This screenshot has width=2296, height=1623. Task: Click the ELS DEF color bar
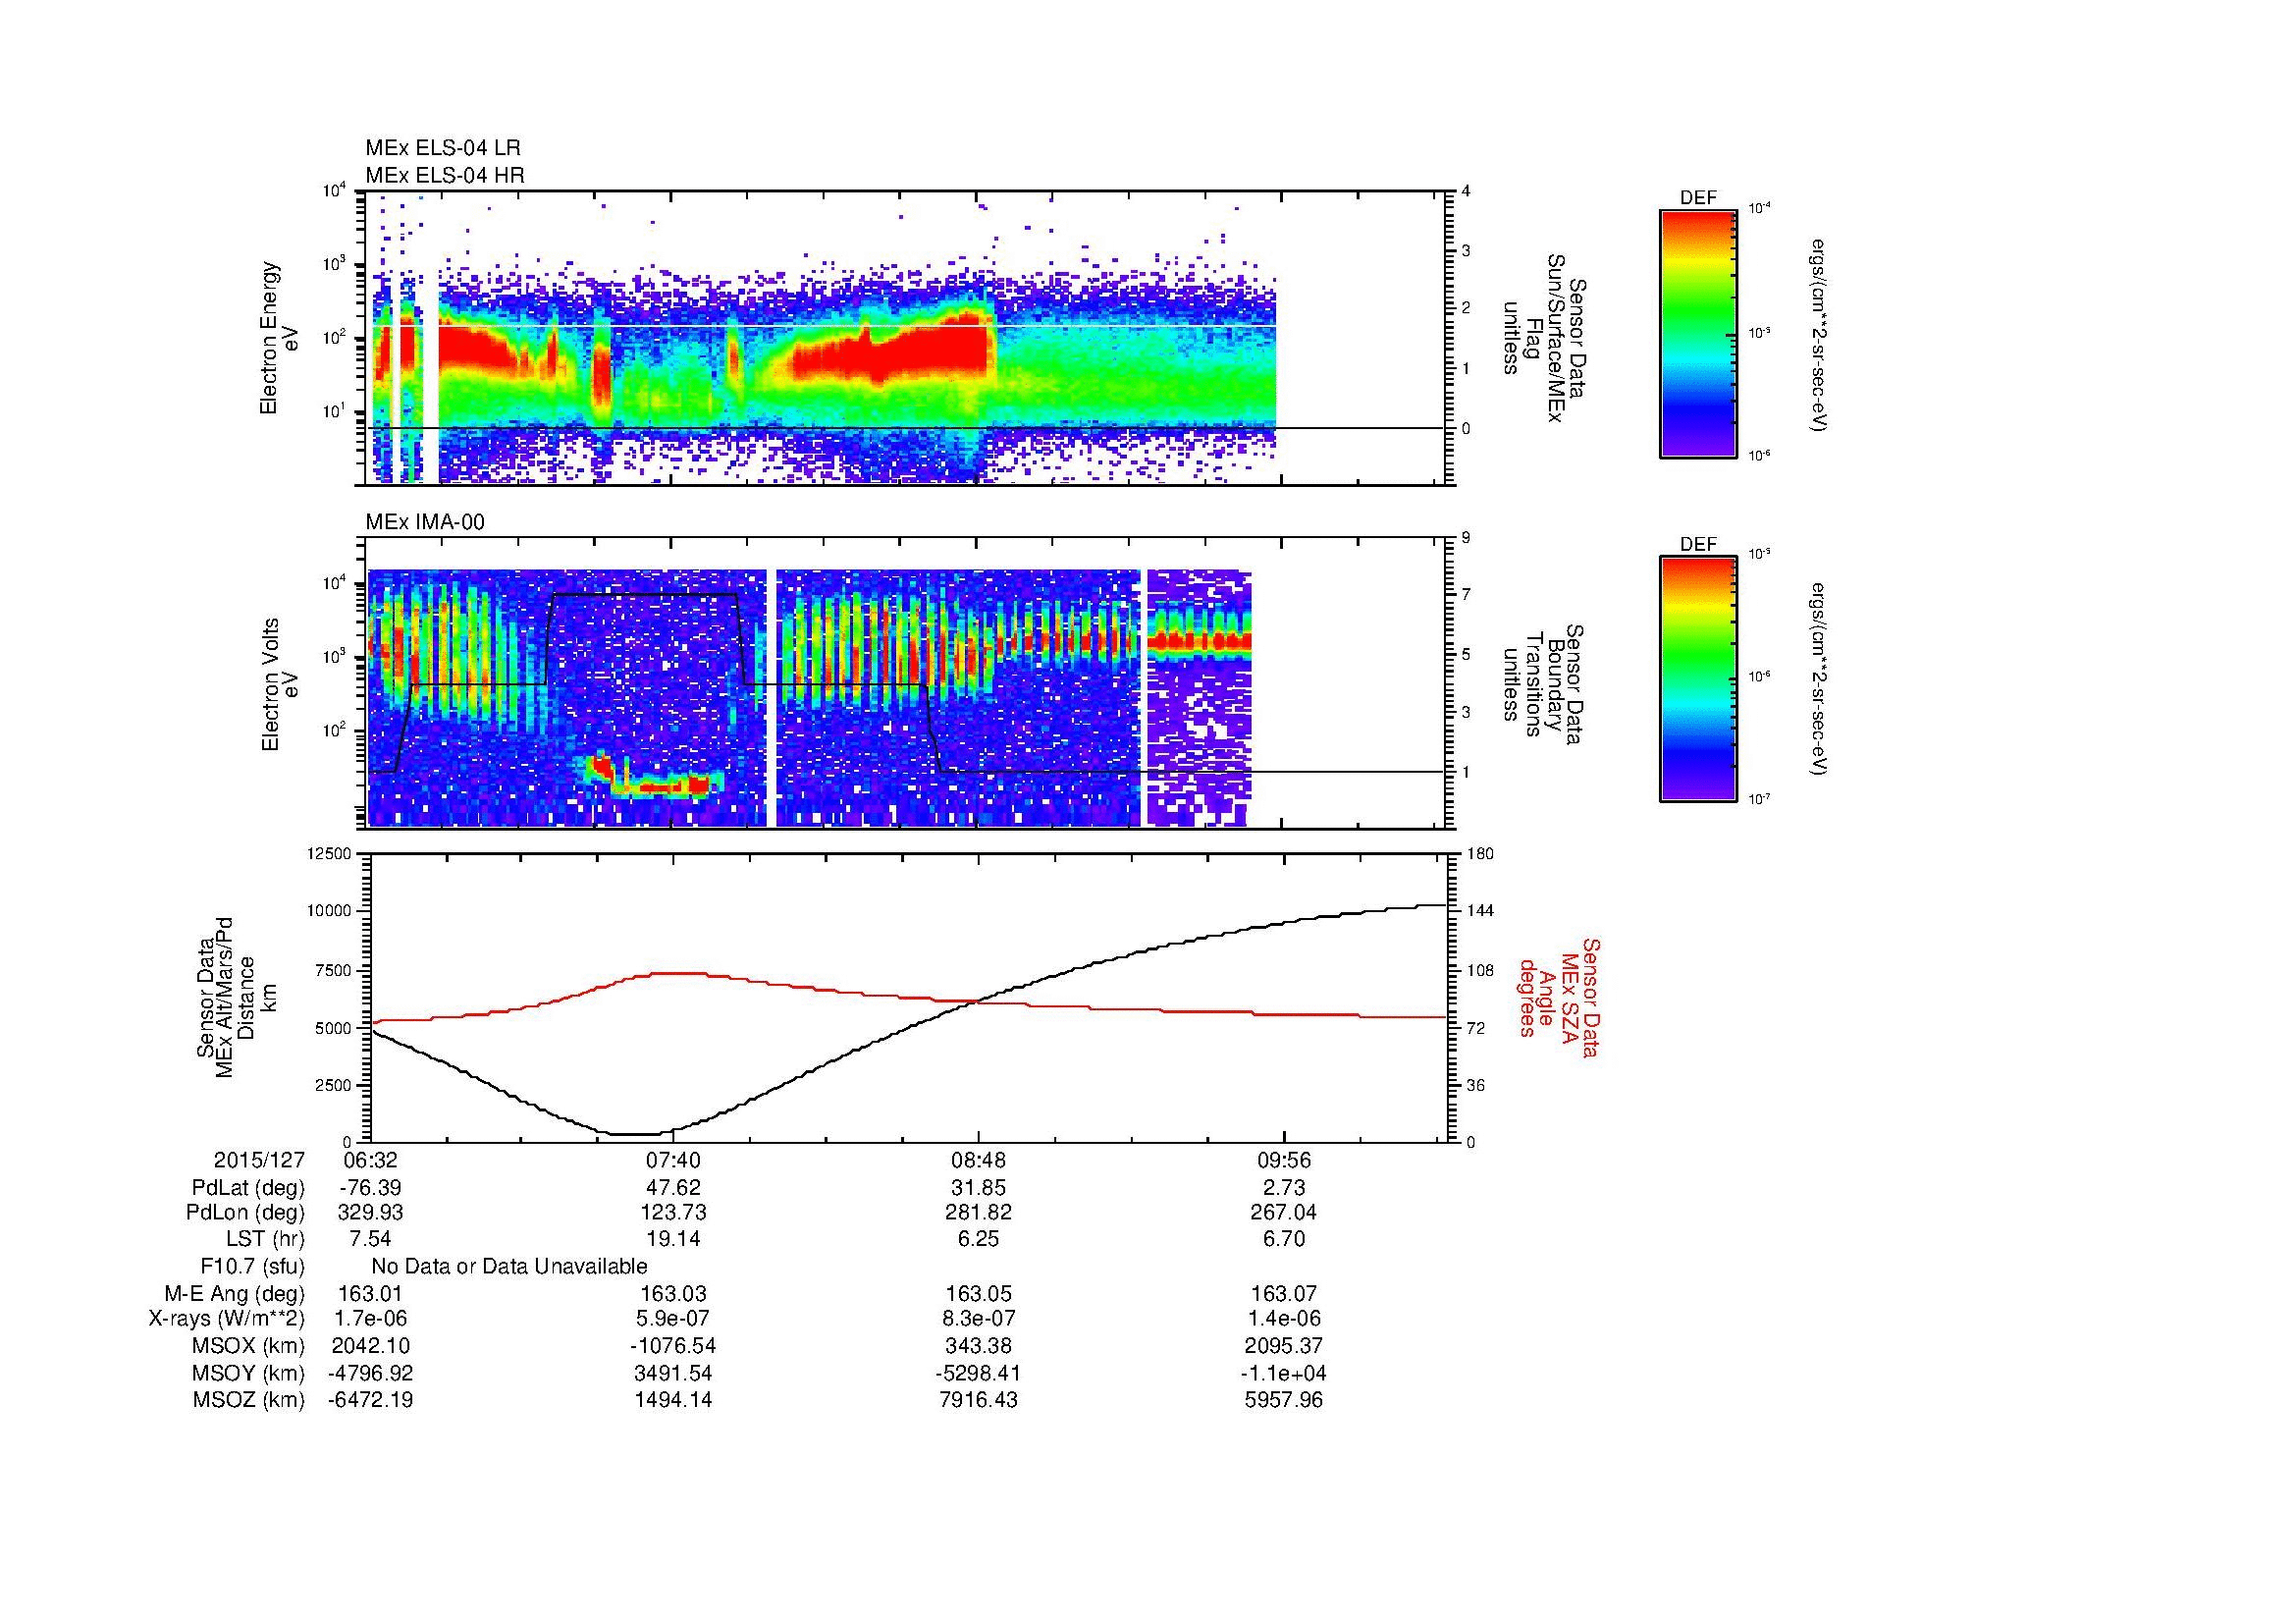tap(1697, 334)
